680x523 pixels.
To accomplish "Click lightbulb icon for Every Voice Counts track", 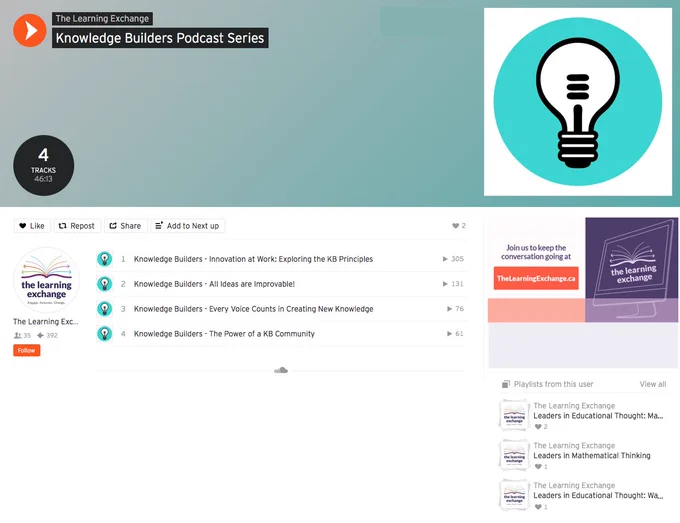I will pos(105,309).
